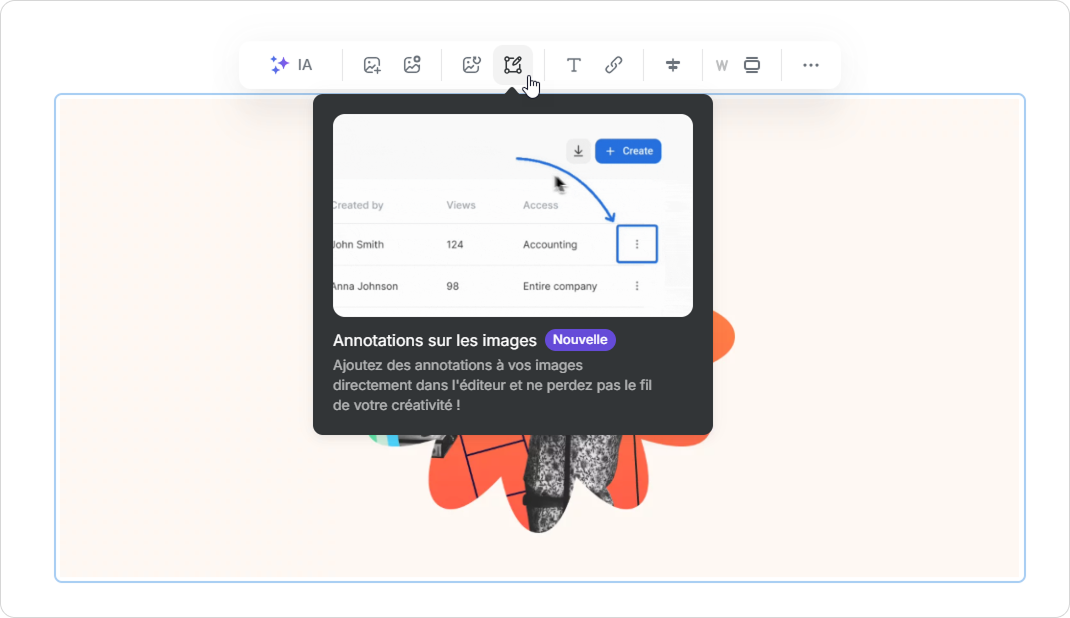Open the alignment options icon
The image size is (1070, 618).
pyautogui.click(x=673, y=65)
